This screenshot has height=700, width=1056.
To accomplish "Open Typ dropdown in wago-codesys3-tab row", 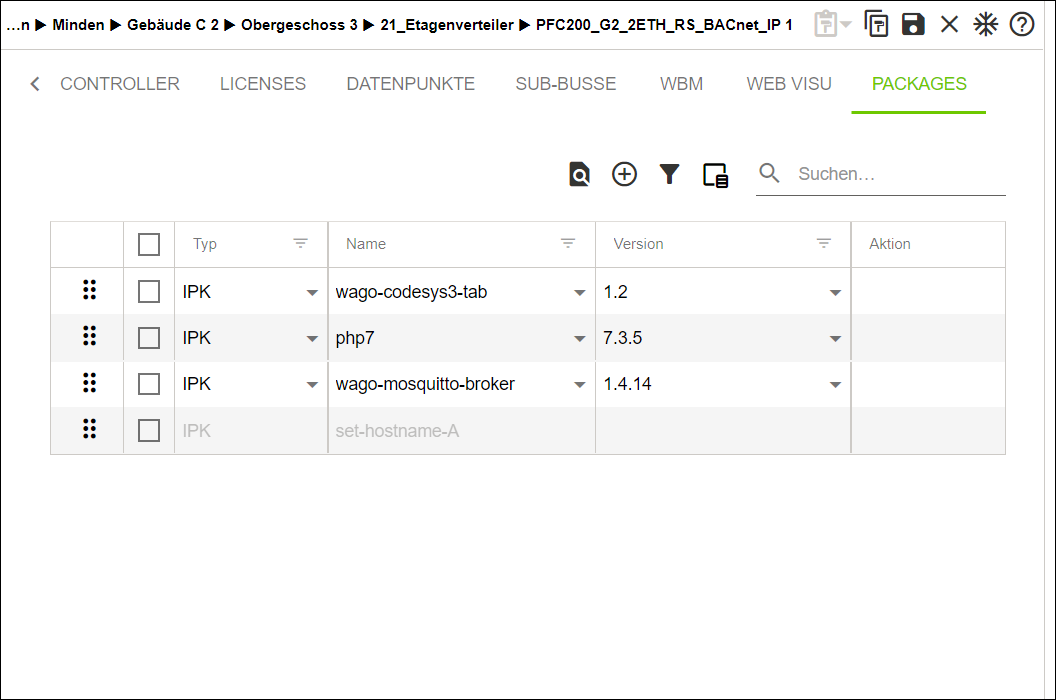I will point(312,293).
